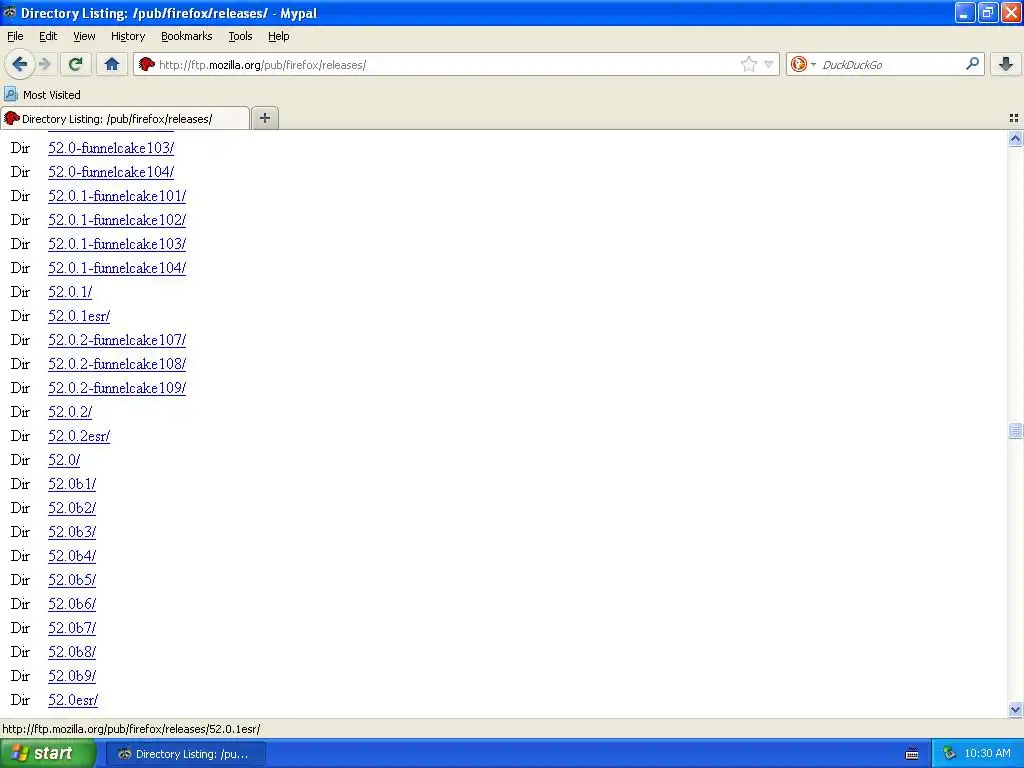1024x768 pixels.
Task: Open the 52.0.2-funnelcake107/ link
Action: (x=117, y=340)
